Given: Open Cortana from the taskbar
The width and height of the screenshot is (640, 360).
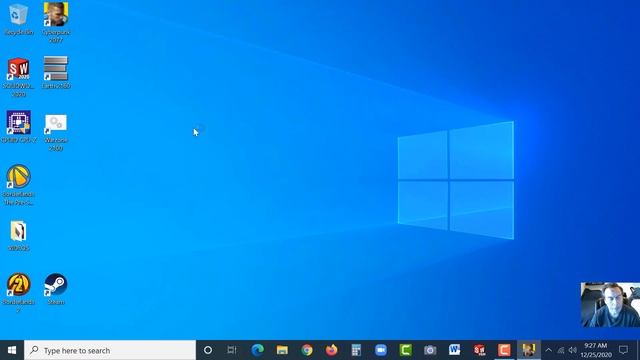Looking at the screenshot, I should pyautogui.click(x=208, y=350).
